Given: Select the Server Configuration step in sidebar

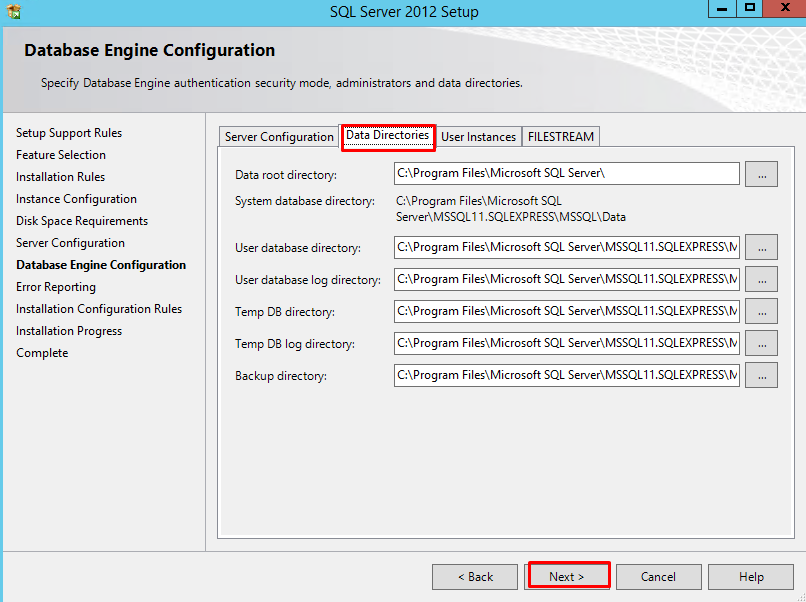Looking at the screenshot, I should 70,243.
